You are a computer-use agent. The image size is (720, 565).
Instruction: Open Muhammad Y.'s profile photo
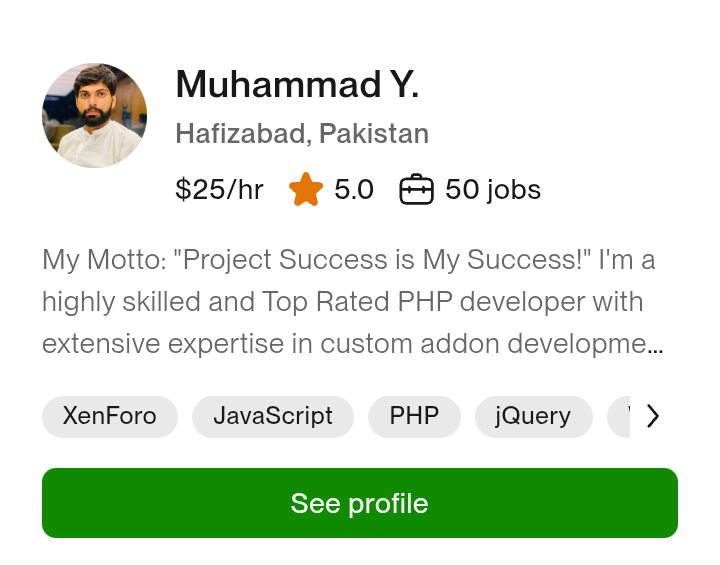point(95,116)
